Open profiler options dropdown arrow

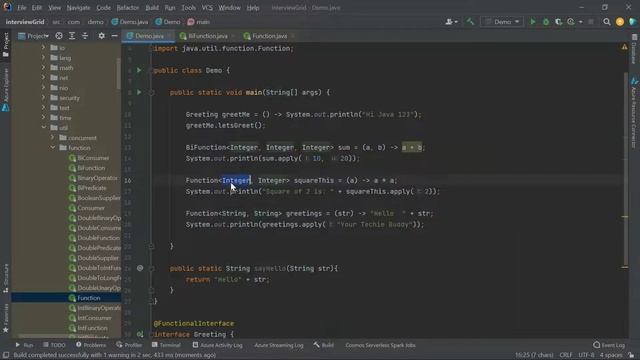(580, 22)
